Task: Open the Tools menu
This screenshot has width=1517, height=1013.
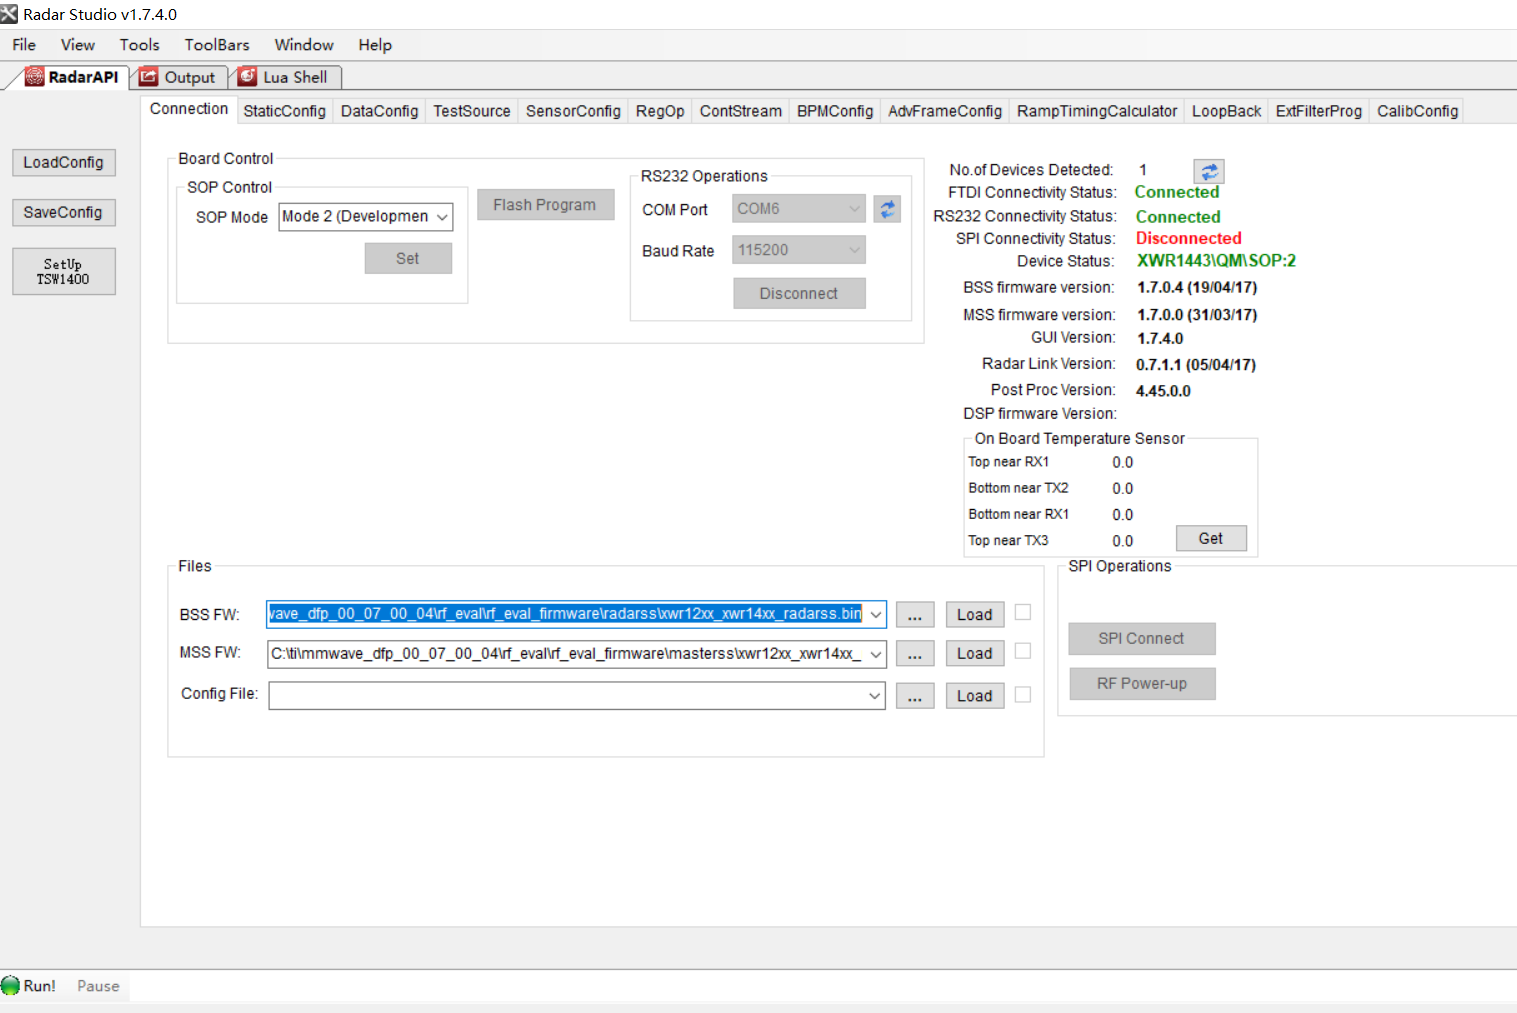Action: click(x=140, y=45)
